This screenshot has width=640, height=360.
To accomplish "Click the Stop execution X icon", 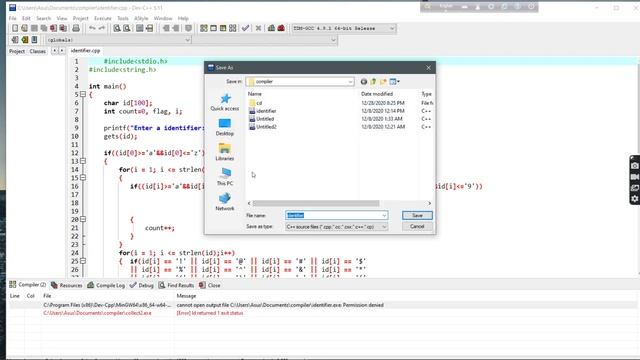I will pos(258,28).
